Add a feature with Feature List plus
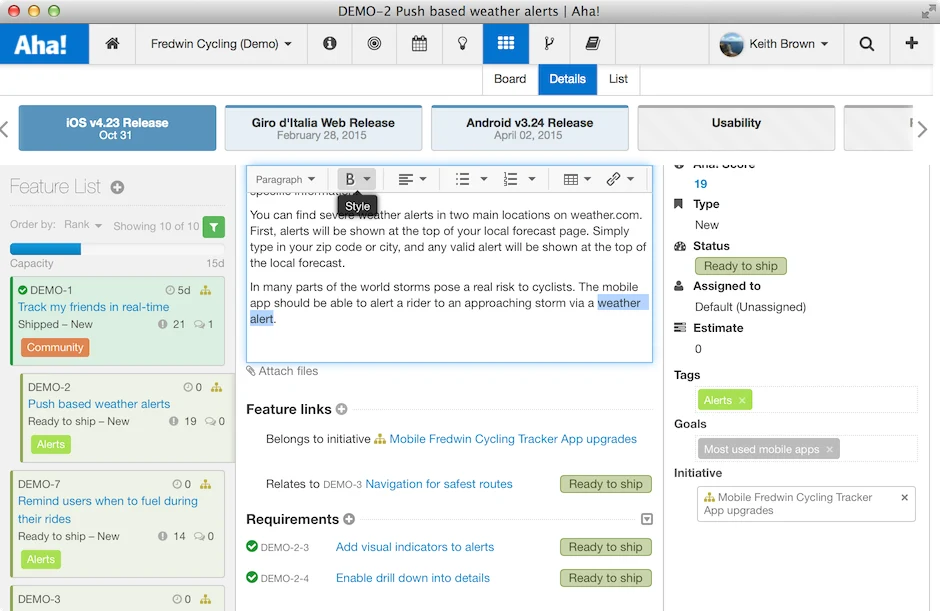 click(118, 188)
